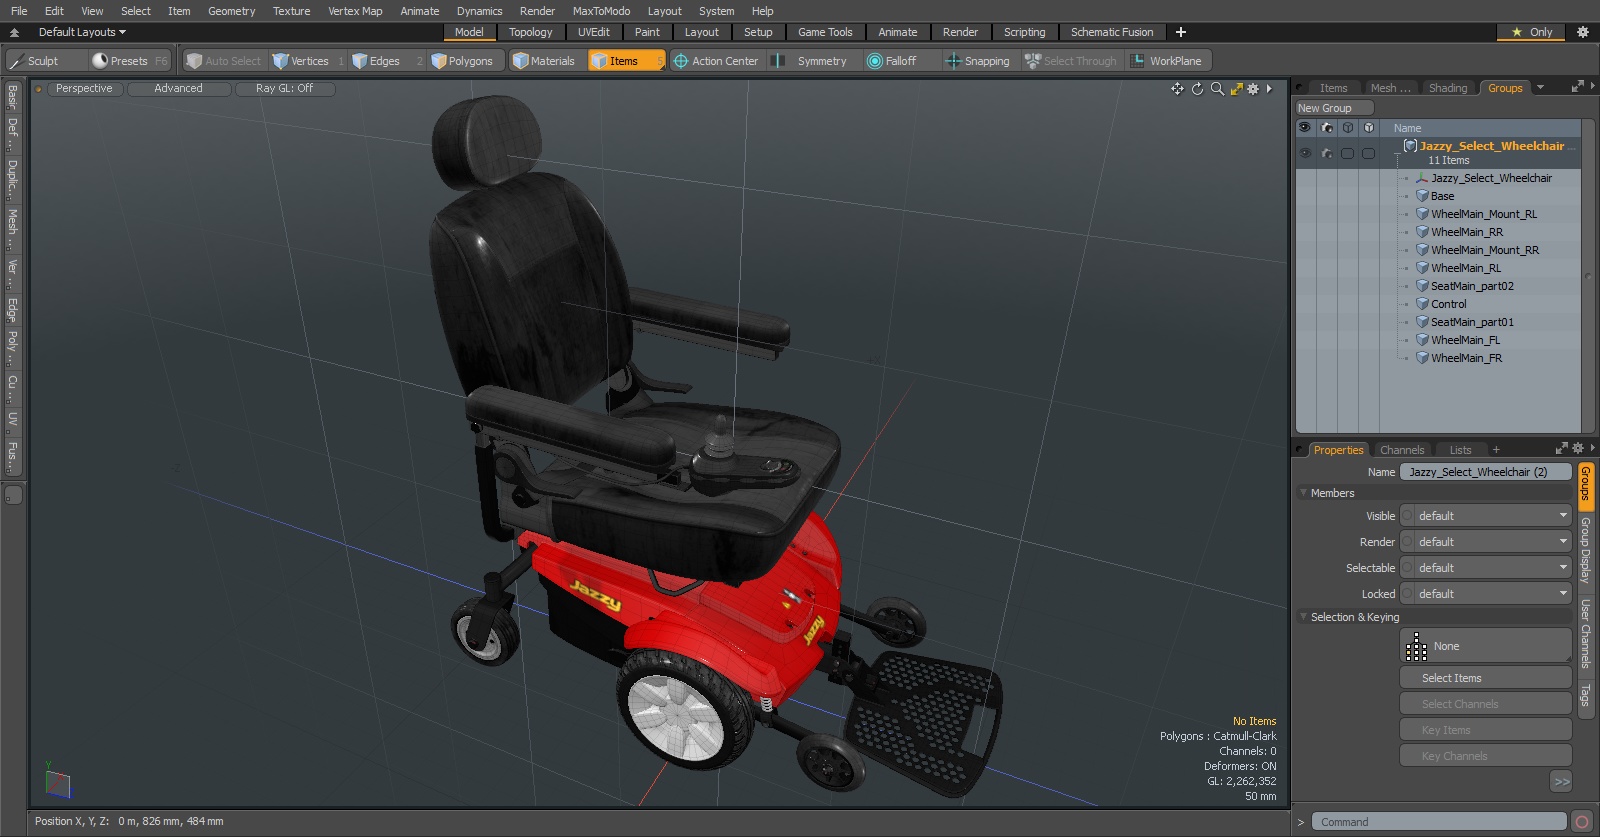Screen dimensions: 1600x837
Task: Toggle render column of Jazzy_Select_Wheelchair group
Action: click(x=1326, y=154)
